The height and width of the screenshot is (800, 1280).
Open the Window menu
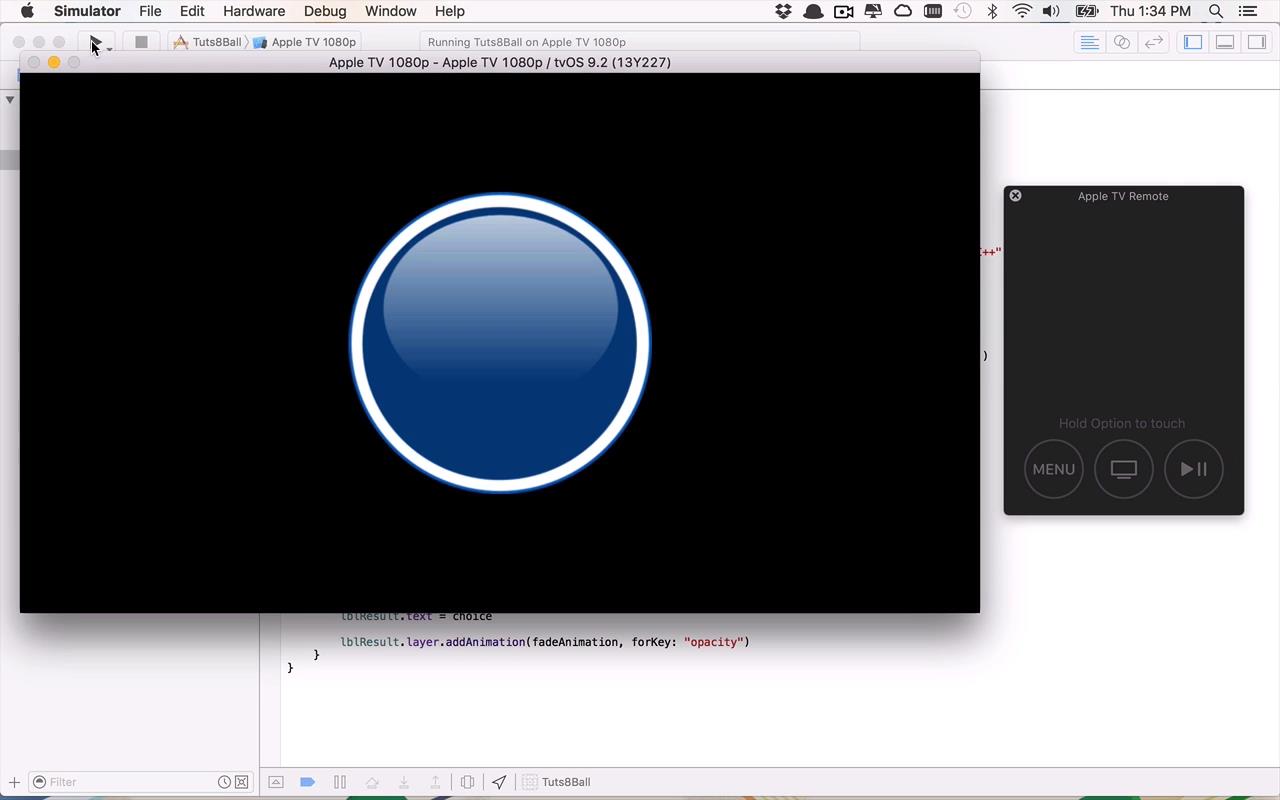coord(390,11)
